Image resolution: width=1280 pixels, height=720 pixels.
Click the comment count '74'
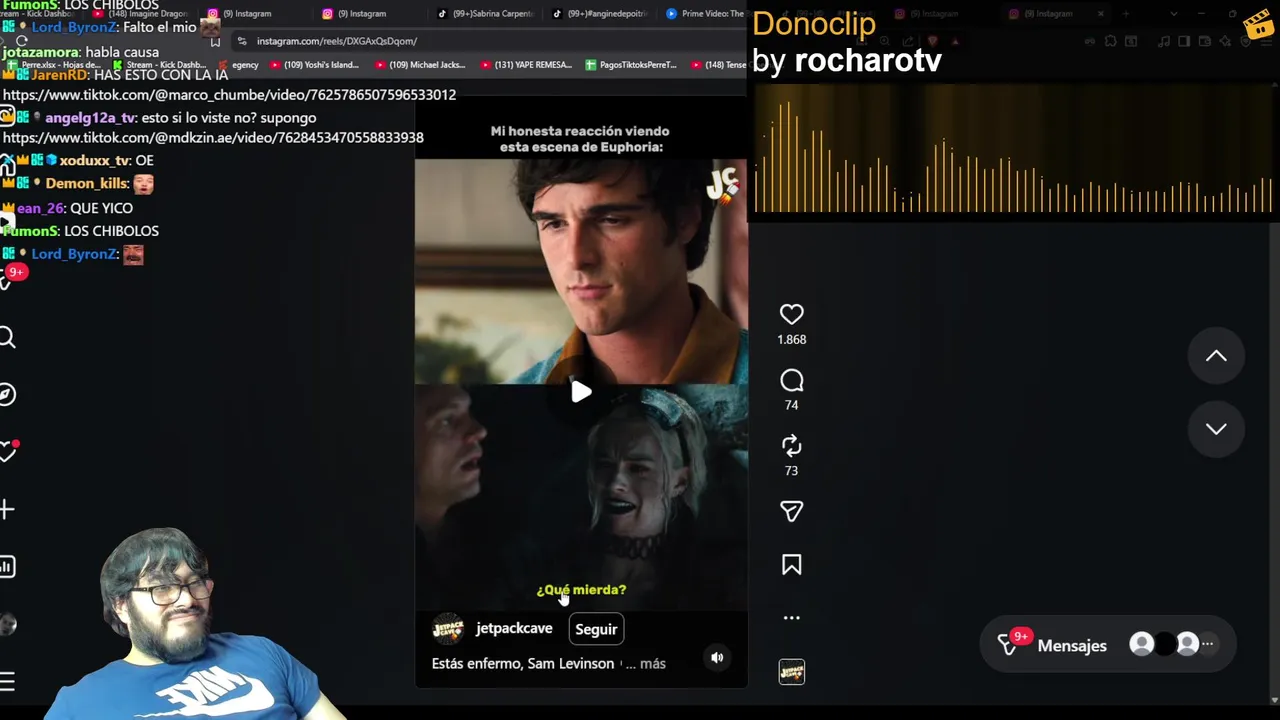[791, 405]
